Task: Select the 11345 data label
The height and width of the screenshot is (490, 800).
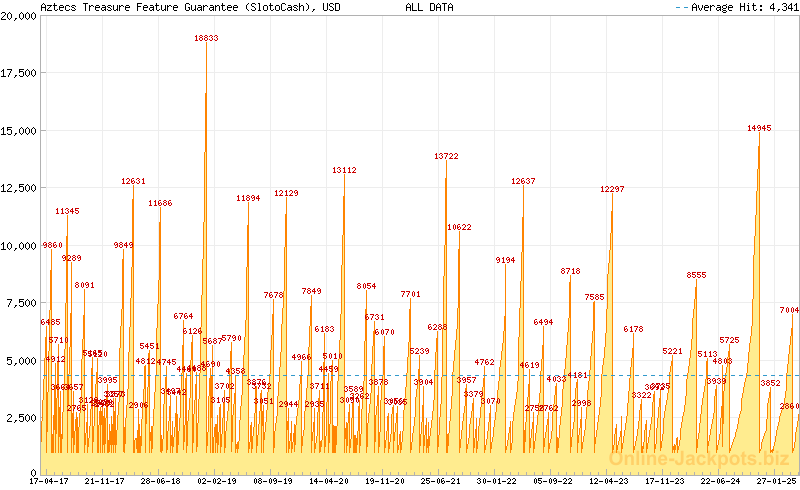Action: pos(67,211)
